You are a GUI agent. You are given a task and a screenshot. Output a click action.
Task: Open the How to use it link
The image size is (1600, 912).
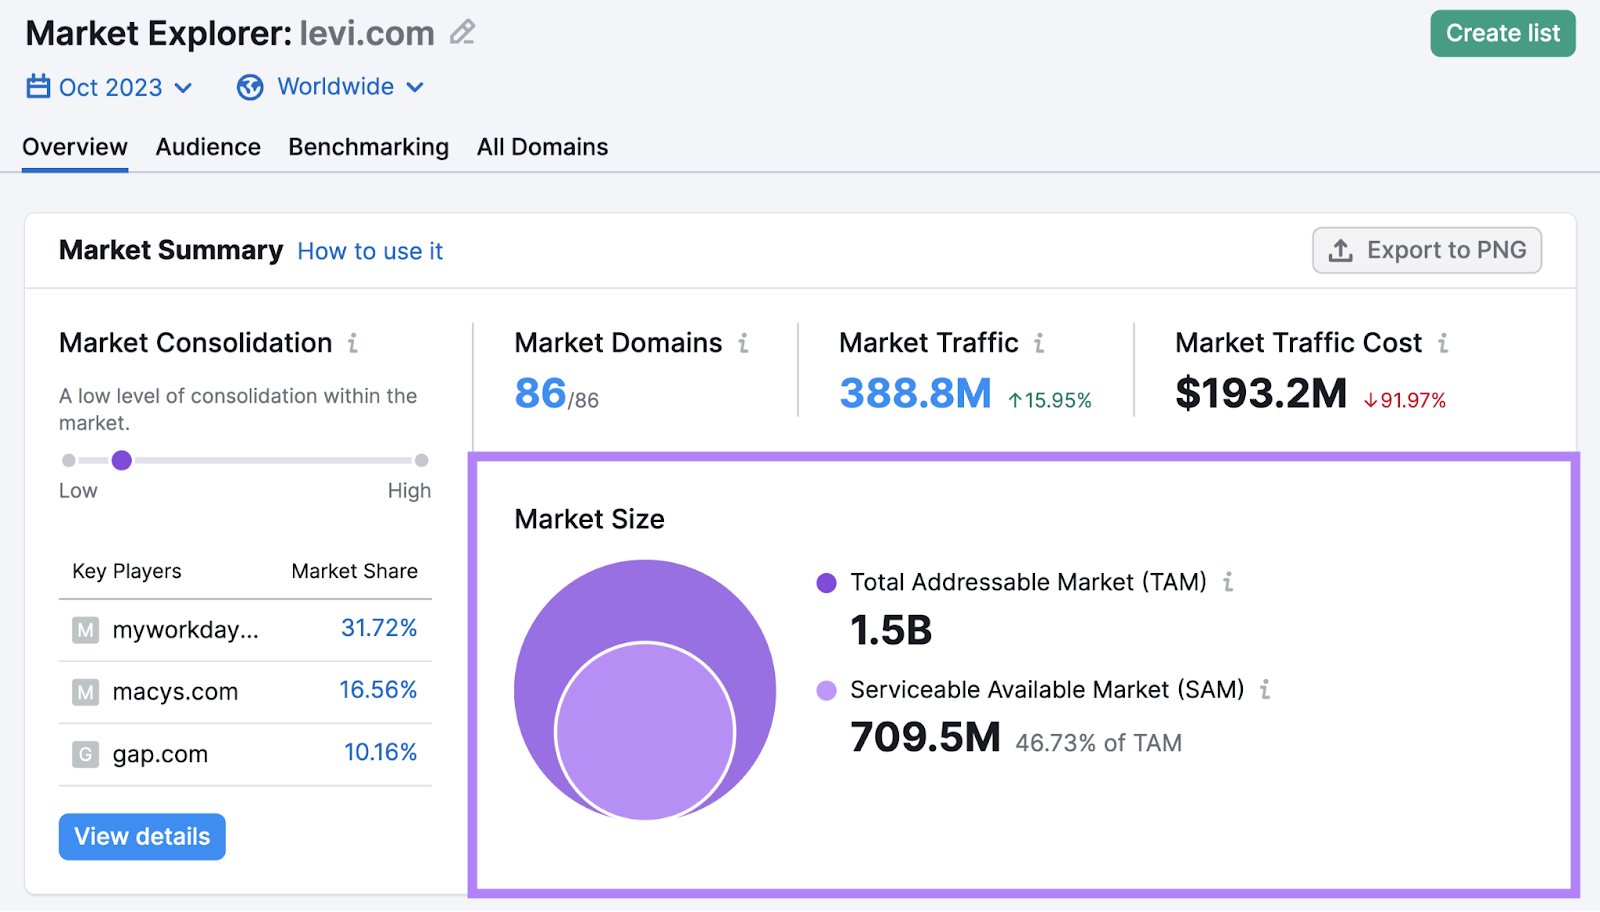369,251
